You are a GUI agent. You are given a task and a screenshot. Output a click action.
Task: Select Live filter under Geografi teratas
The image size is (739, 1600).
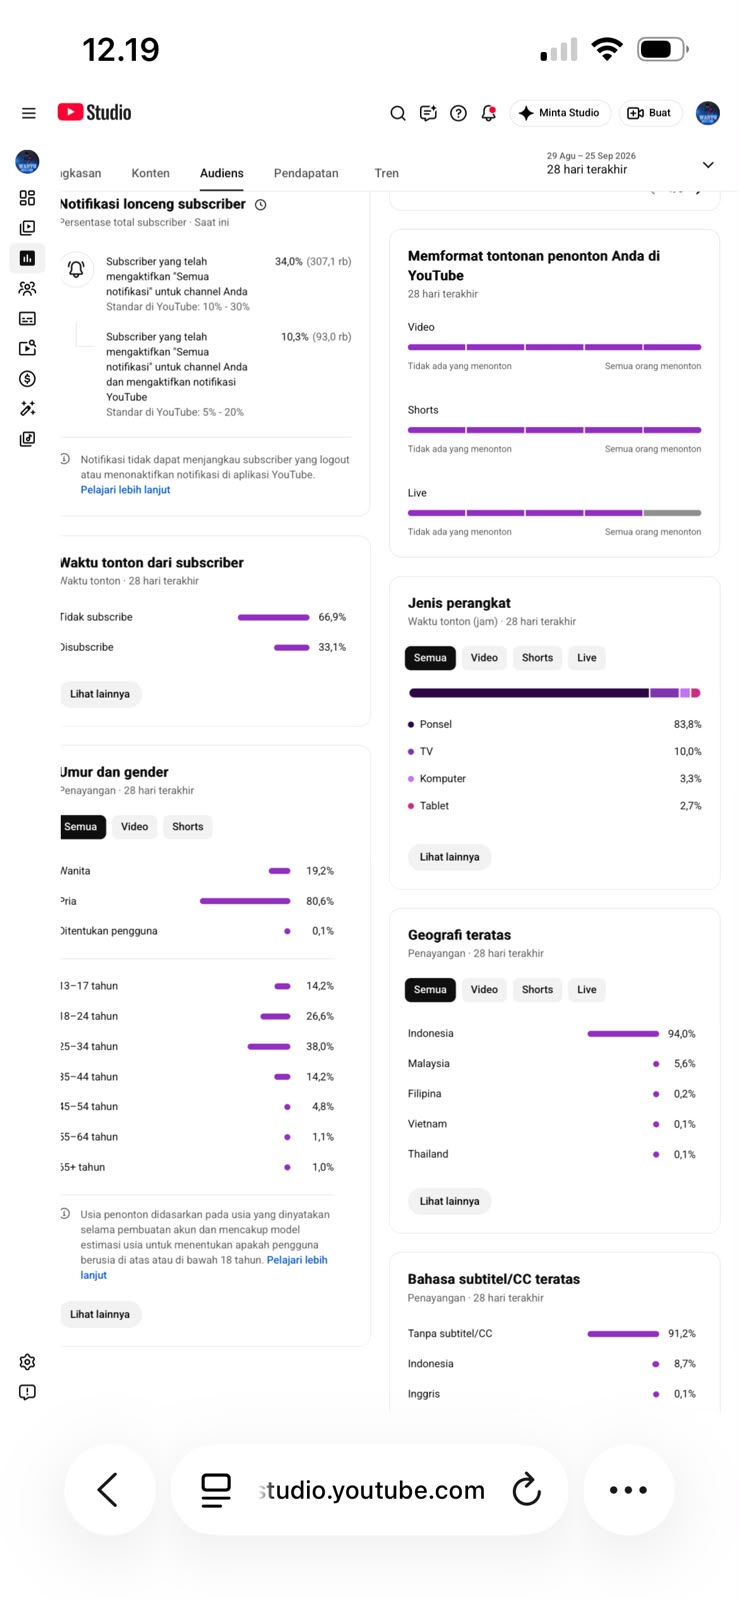click(x=587, y=990)
